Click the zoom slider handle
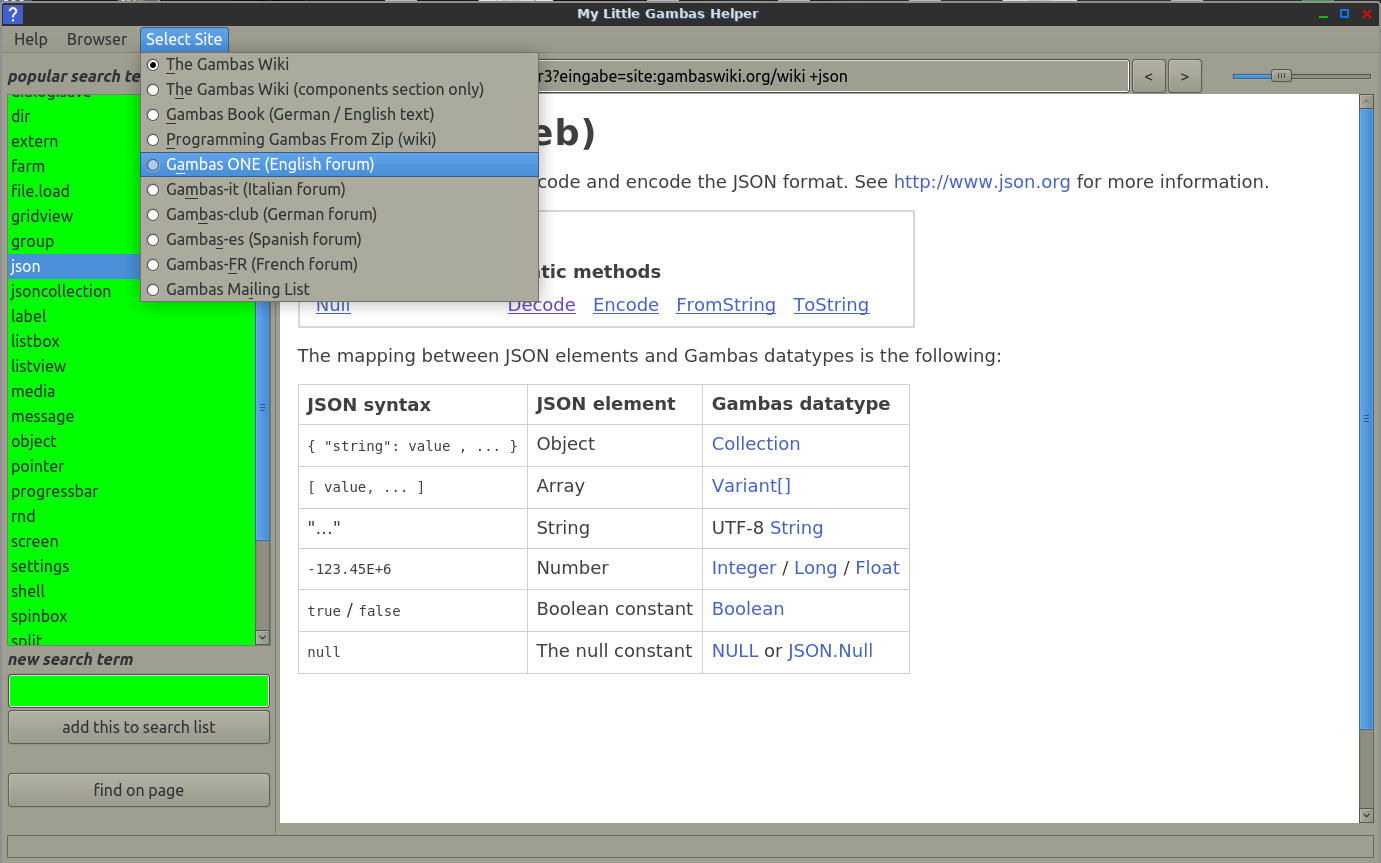 tap(1281, 76)
